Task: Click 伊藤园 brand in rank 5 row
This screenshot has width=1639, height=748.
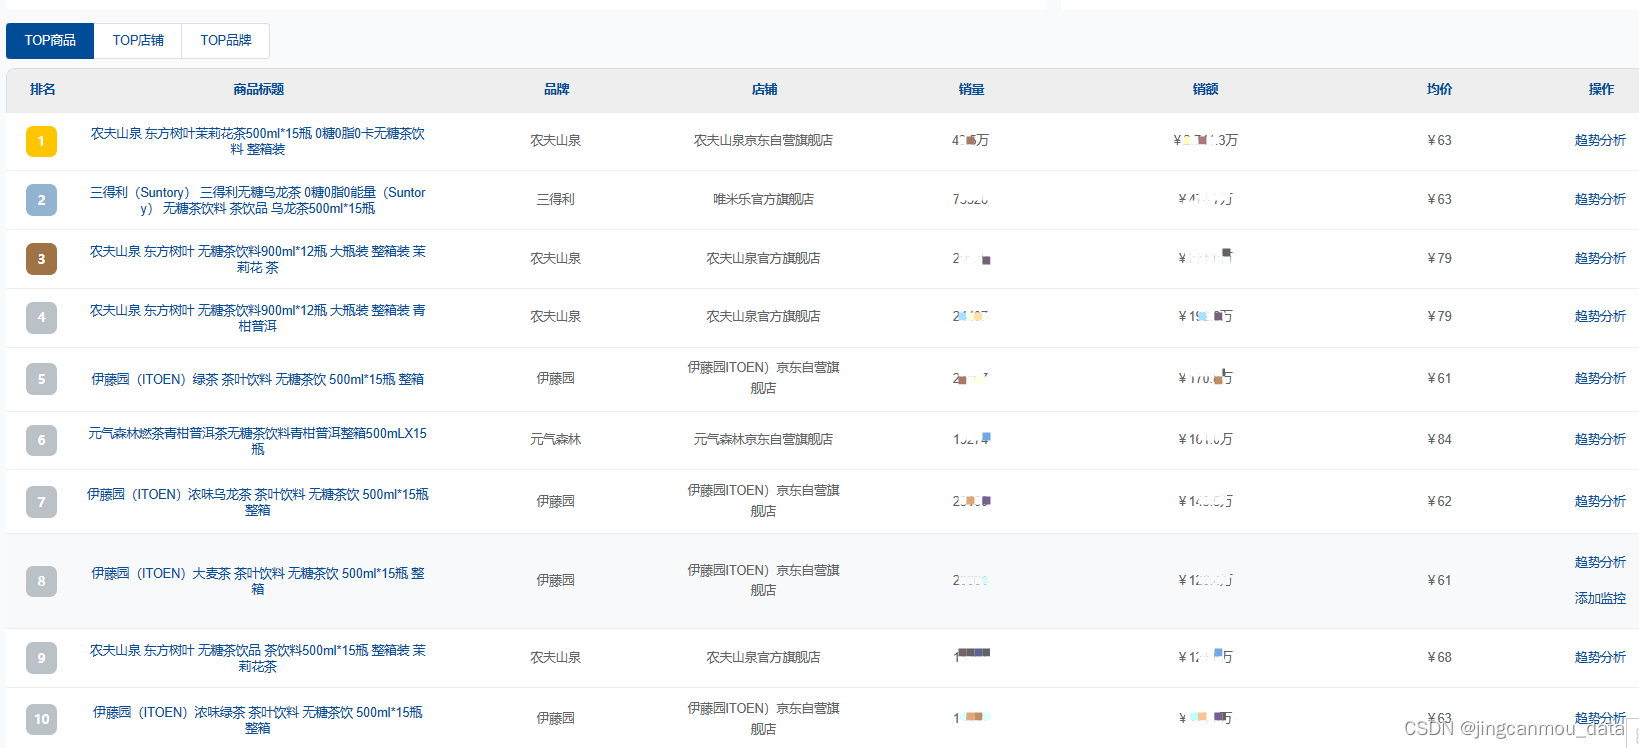Action: click(x=556, y=379)
